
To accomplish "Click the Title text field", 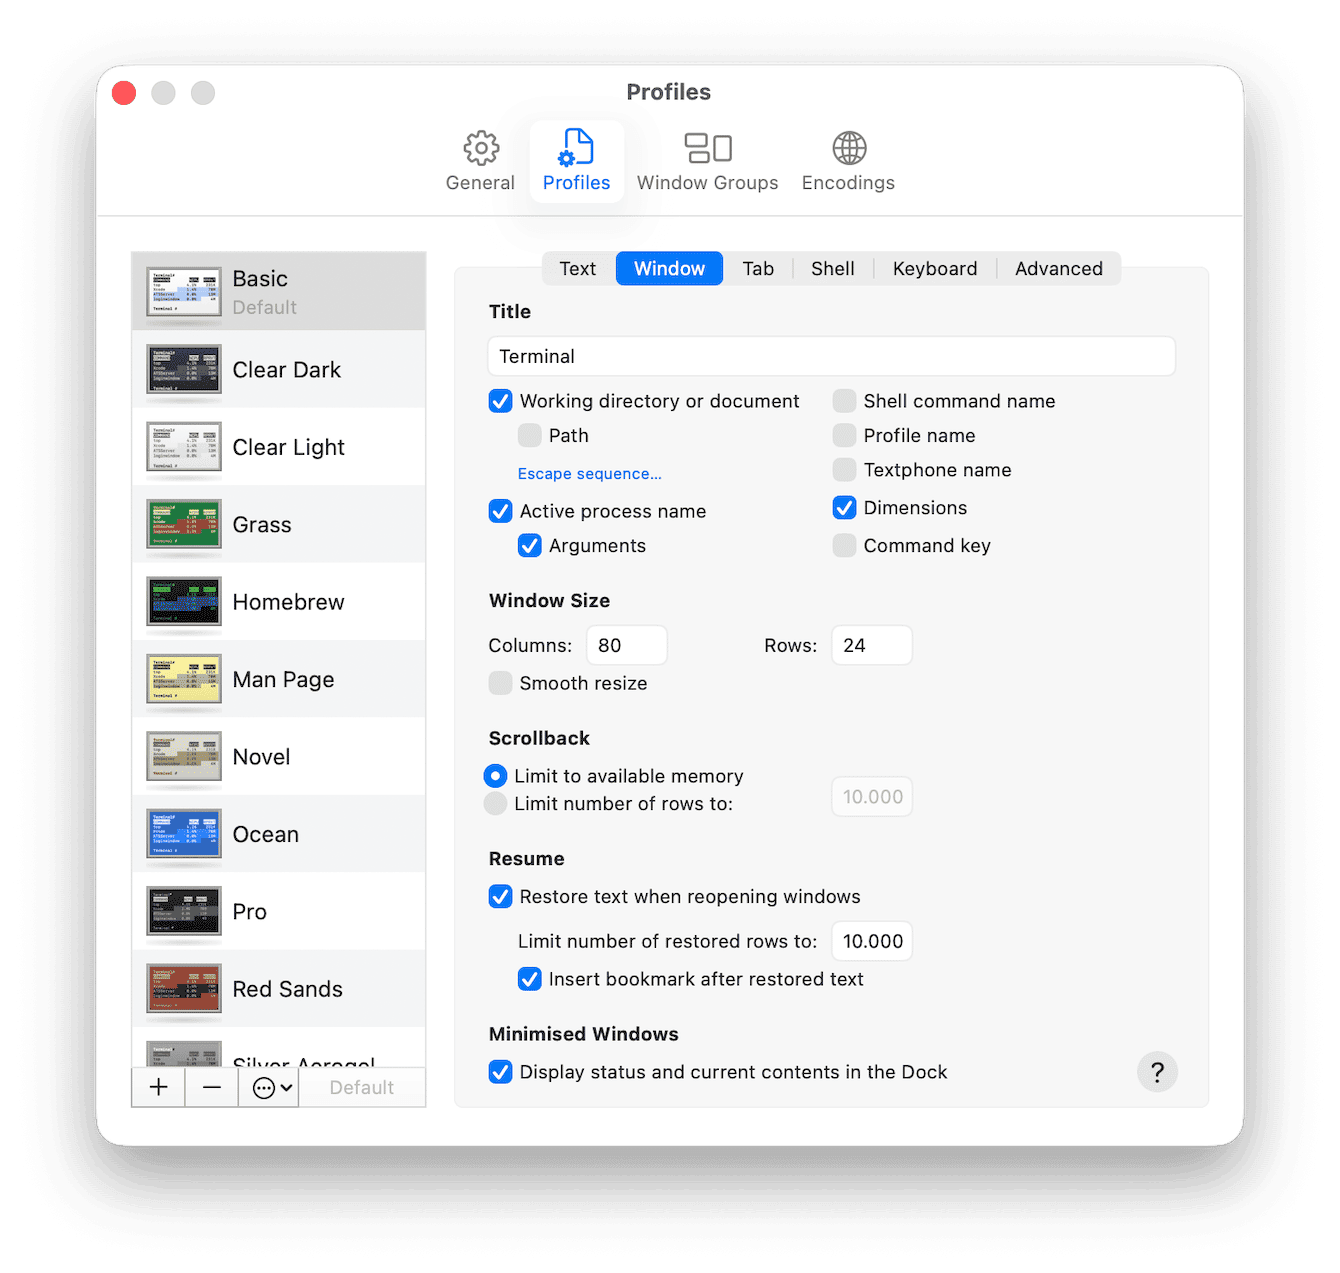I will click(831, 357).
